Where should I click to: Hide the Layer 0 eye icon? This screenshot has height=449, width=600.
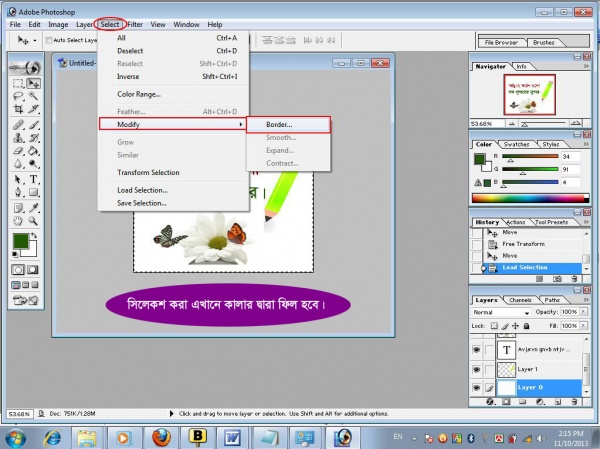(476, 387)
